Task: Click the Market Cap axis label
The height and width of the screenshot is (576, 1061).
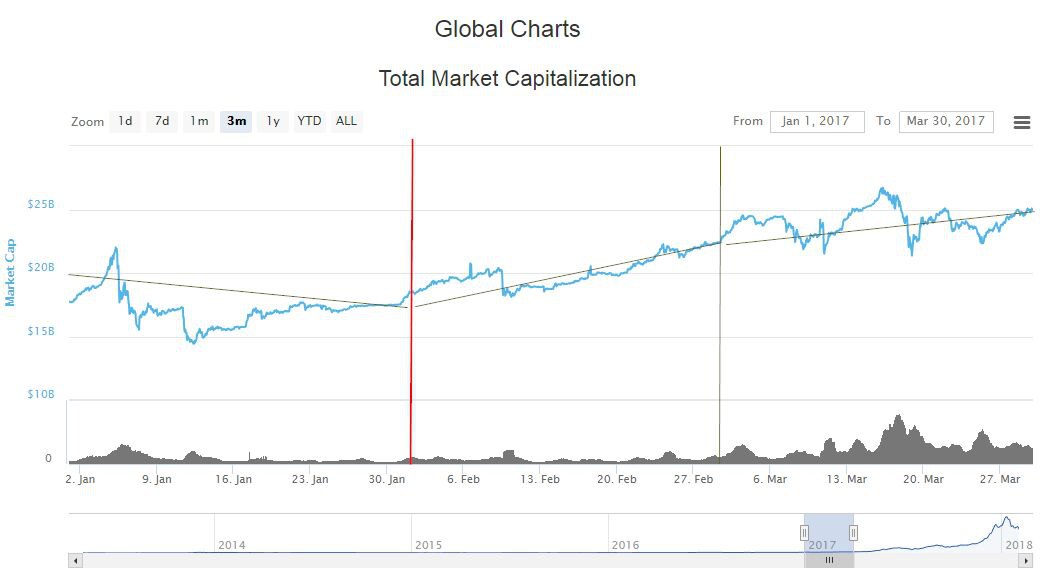Action: tap(10, 272)
